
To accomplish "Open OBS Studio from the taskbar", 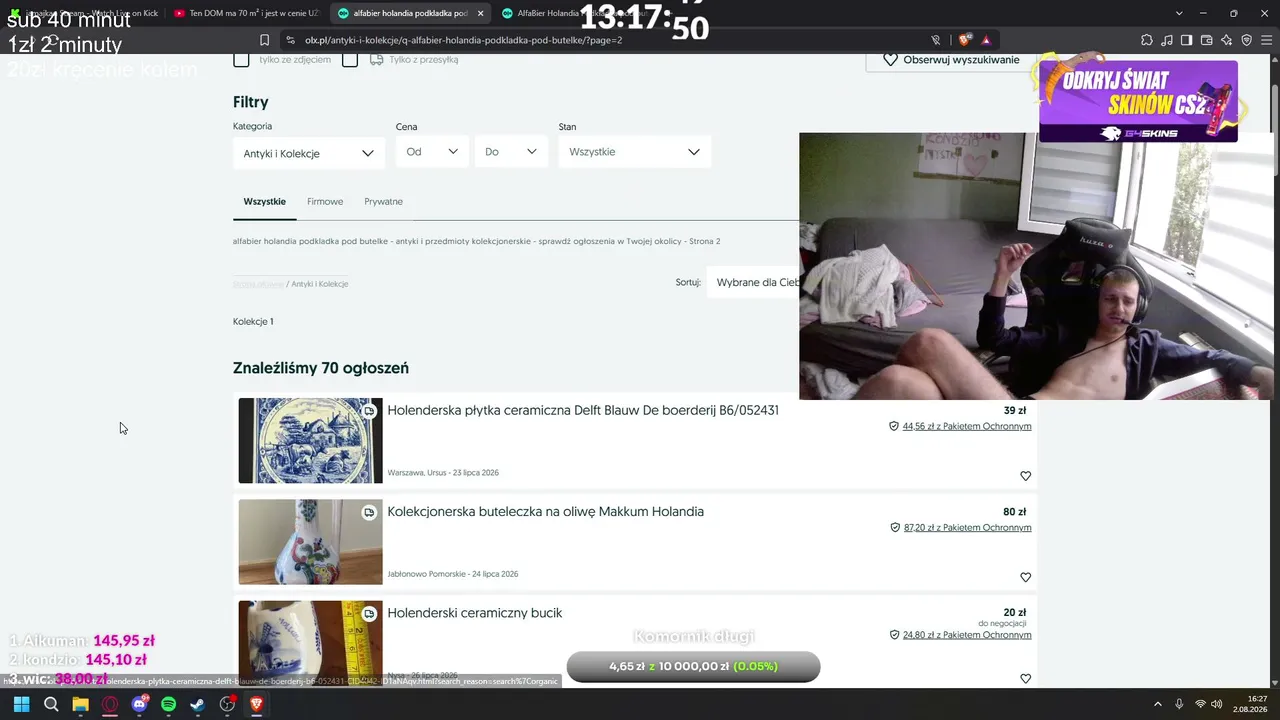I will click(x=227, y=704).
